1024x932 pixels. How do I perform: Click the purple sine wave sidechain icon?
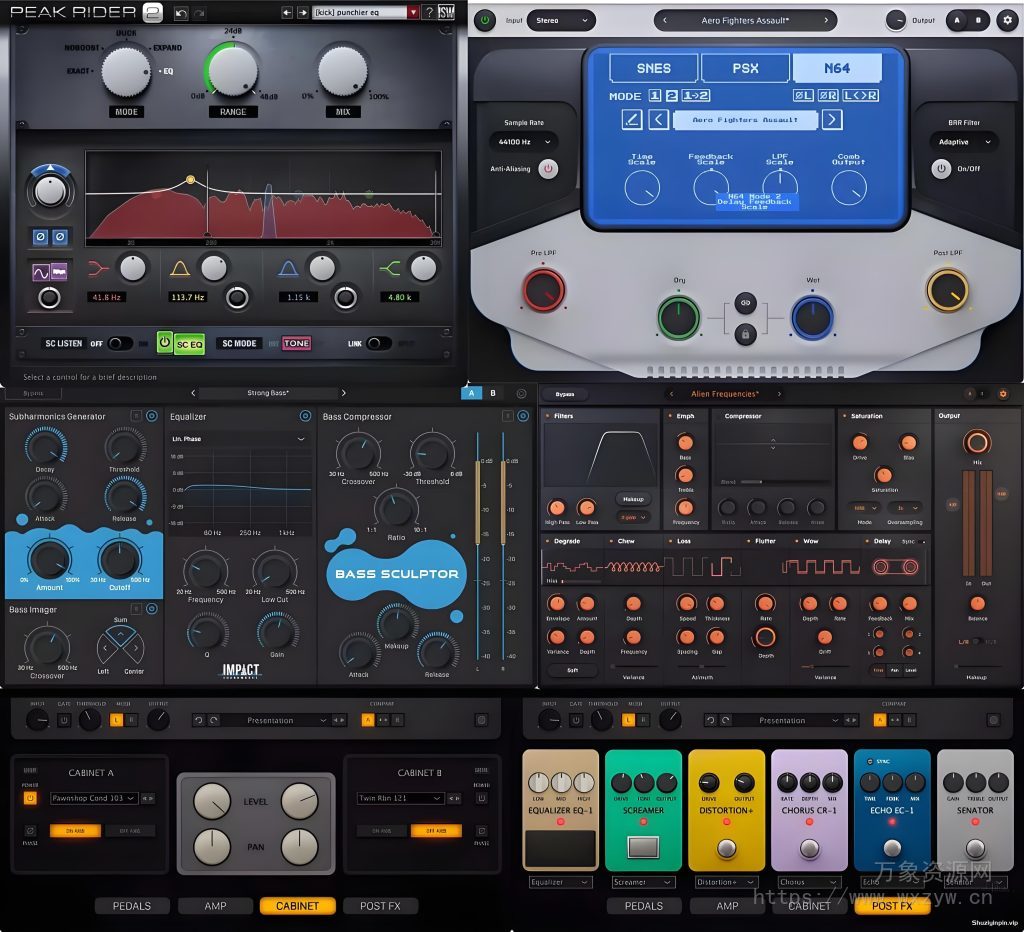point(40,270)
